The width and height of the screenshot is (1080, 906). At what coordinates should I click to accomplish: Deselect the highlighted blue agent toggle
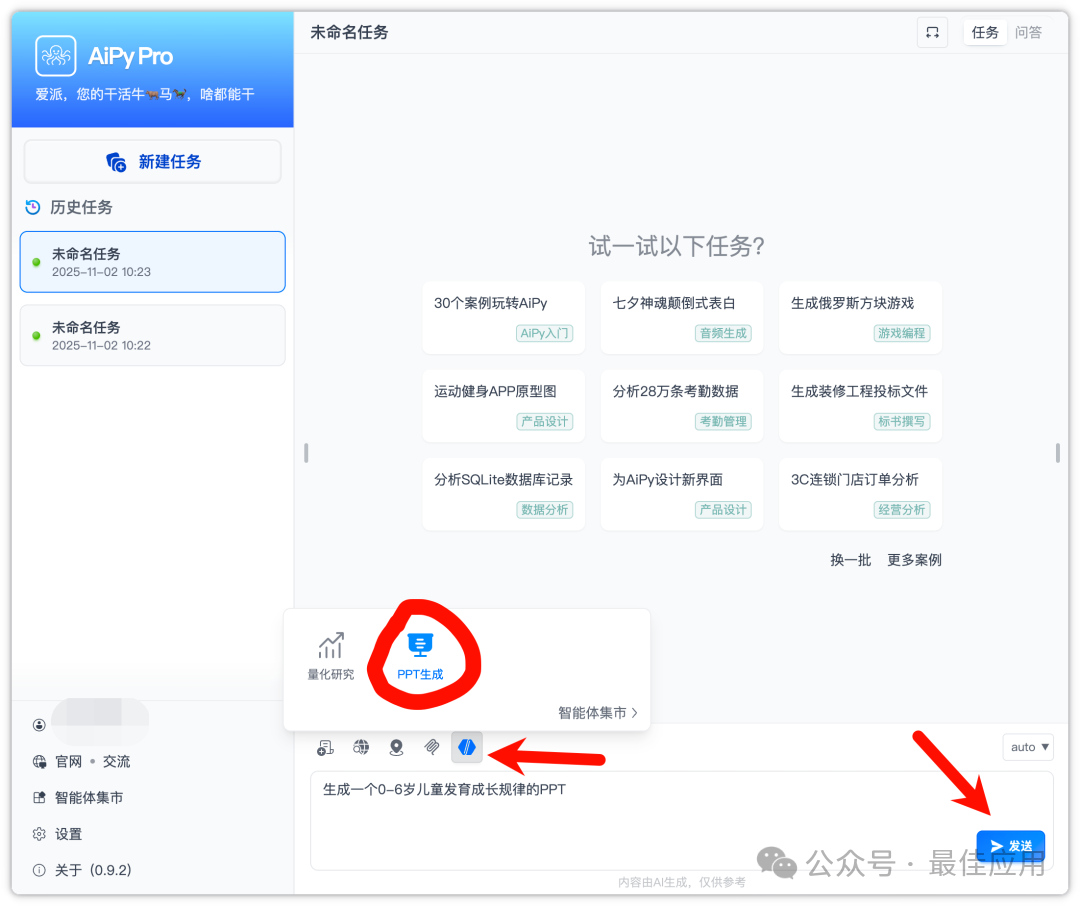[x=466, y=746]
